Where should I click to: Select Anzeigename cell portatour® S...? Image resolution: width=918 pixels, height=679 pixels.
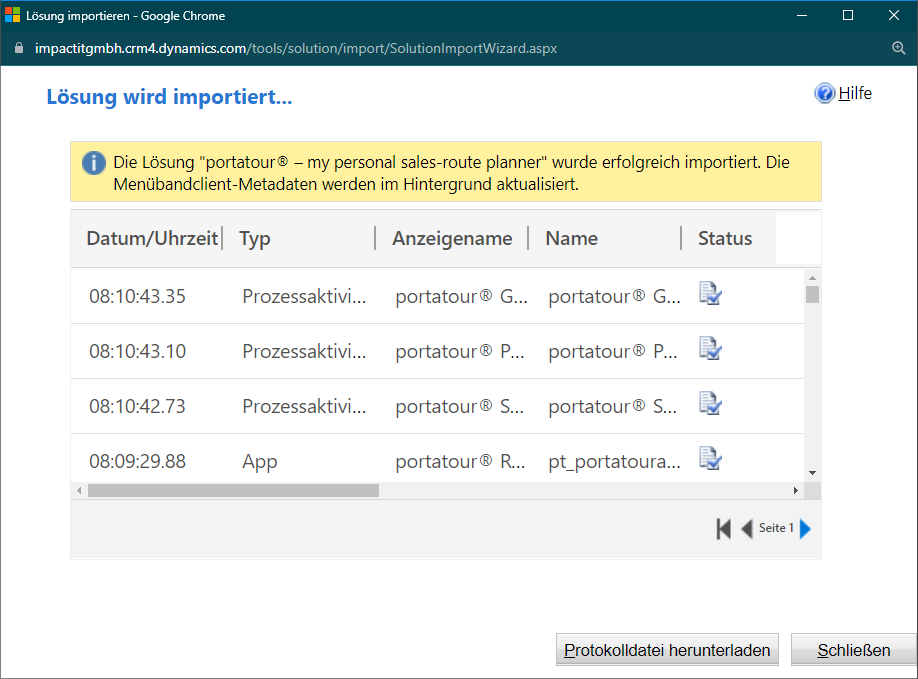pyautogui.click(x=460, y=406)
